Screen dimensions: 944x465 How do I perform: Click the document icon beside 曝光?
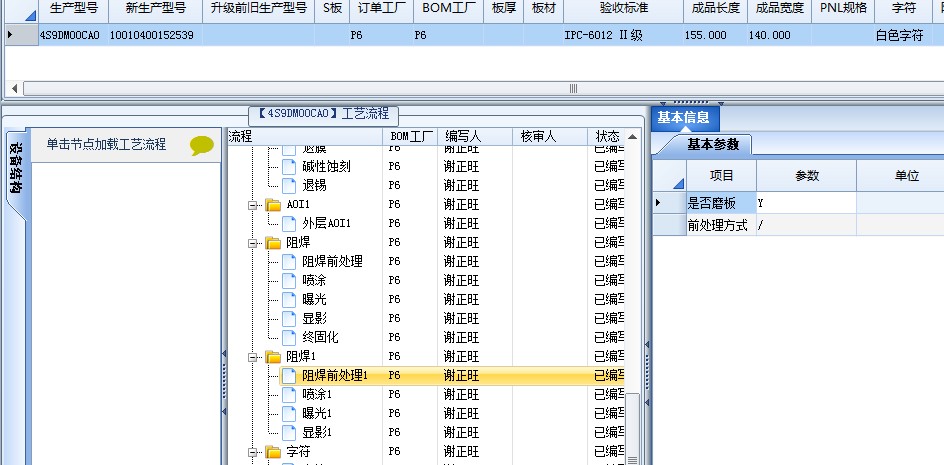tap(290, 299)
